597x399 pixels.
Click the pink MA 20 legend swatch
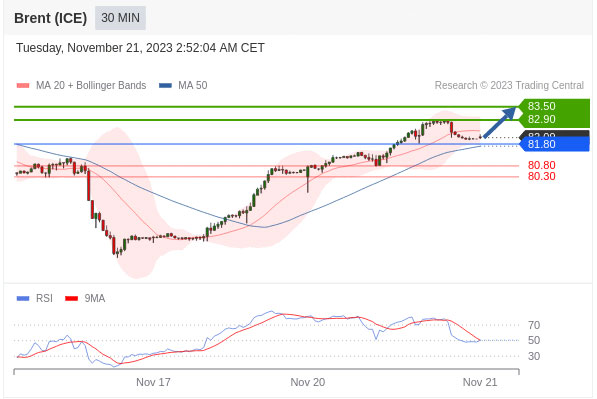pyautogui.click(x=23, y=85)
